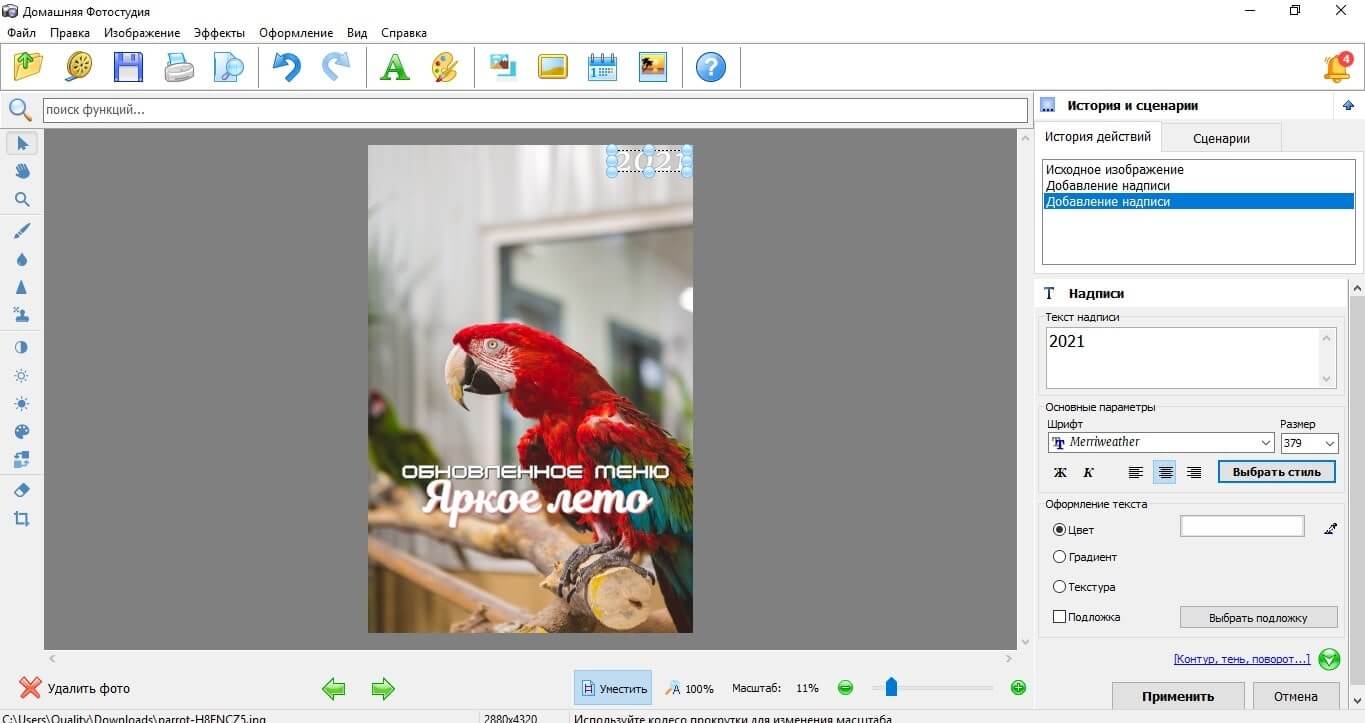Add text with the green A icon

click(x=395, y=67)
